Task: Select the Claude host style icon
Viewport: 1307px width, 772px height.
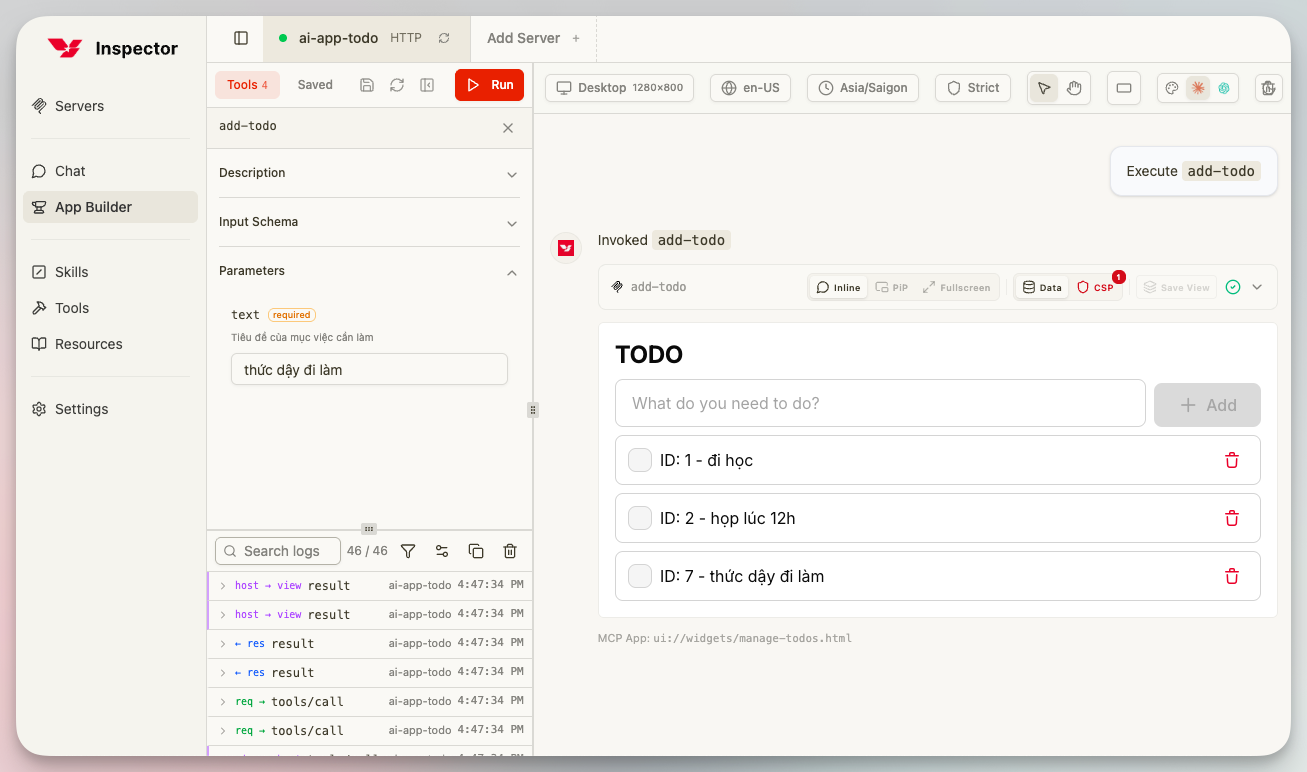Action: tap(1198, 88)
